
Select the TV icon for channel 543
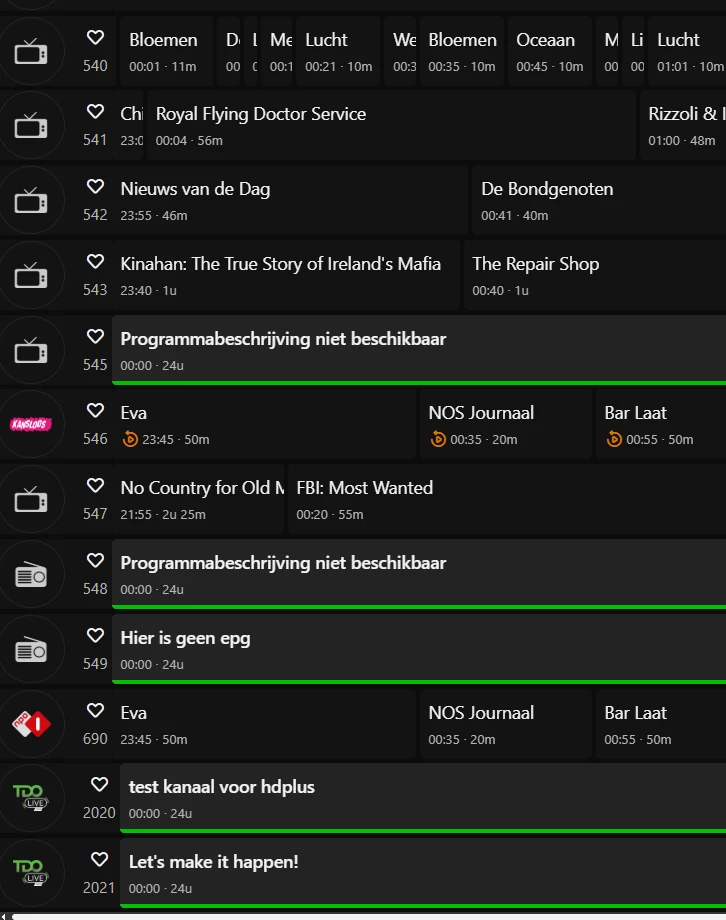click(x=31, y=275)
